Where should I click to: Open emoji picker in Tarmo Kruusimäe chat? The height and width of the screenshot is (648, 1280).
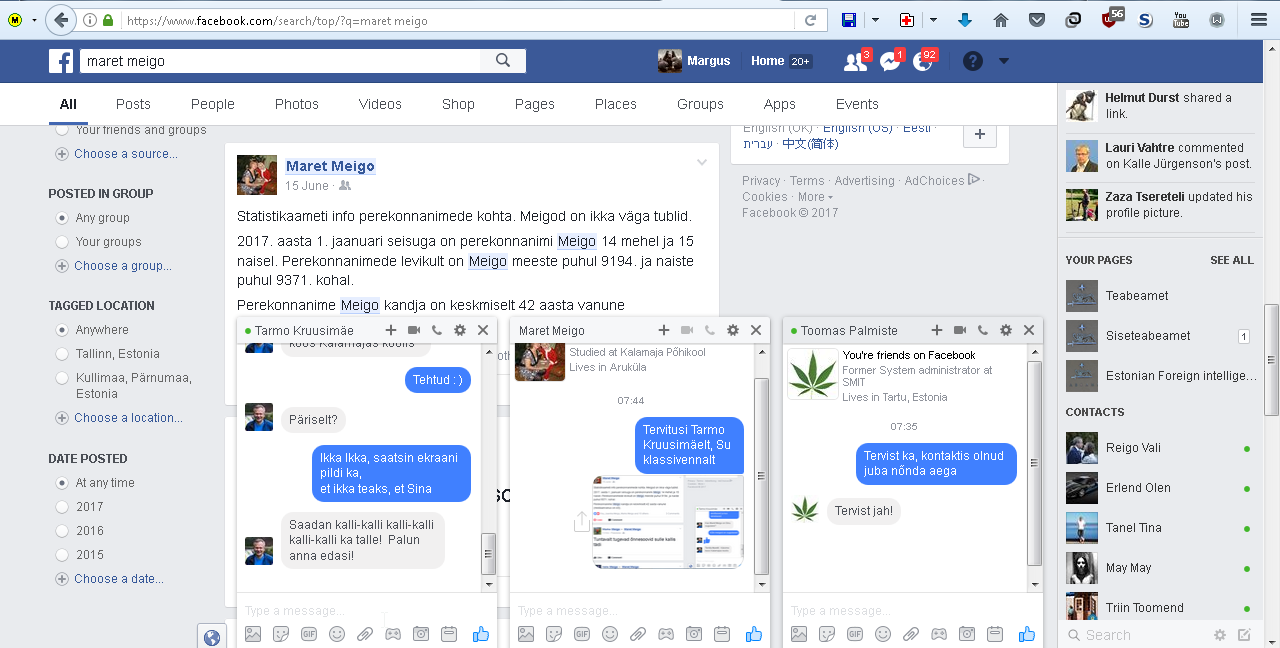[x=337, y=633]
